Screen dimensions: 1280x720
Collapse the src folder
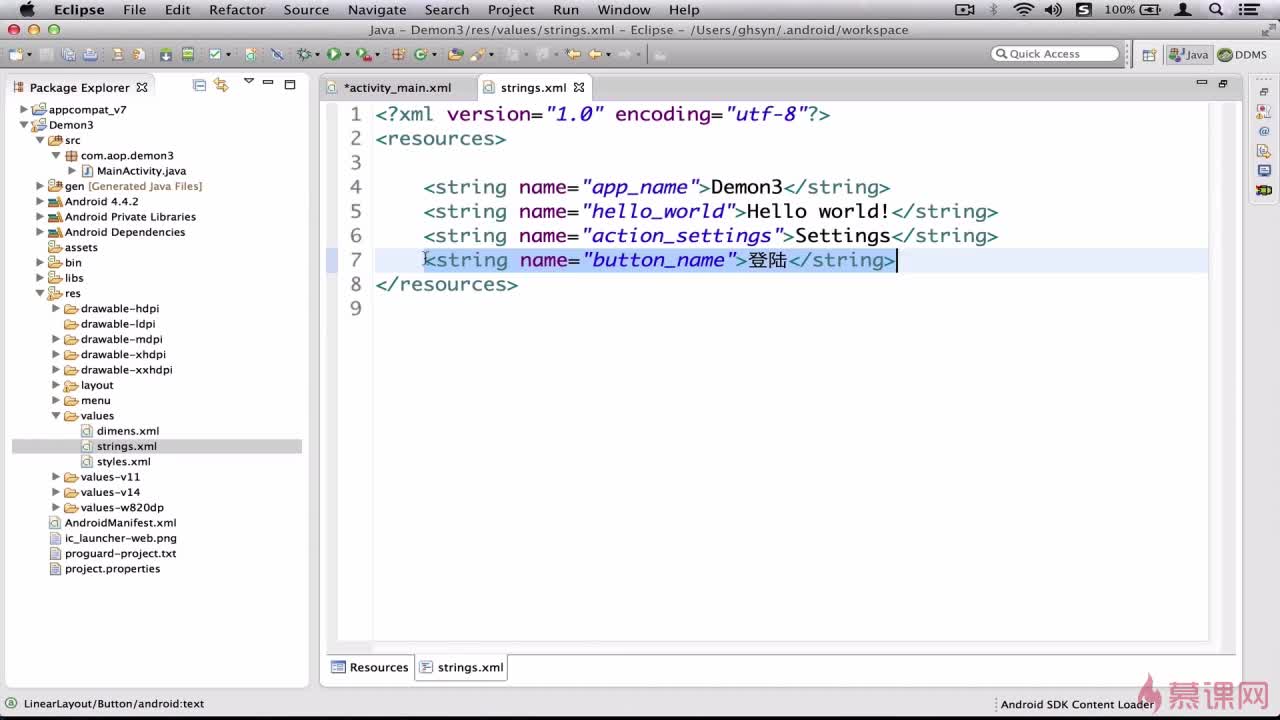(x=40, y=140)
